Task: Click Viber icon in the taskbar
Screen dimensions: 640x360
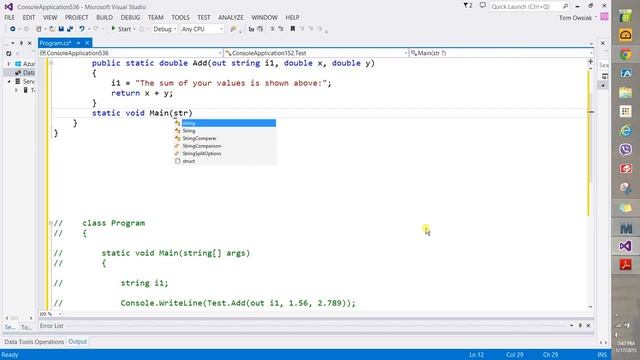Action: 625,149
